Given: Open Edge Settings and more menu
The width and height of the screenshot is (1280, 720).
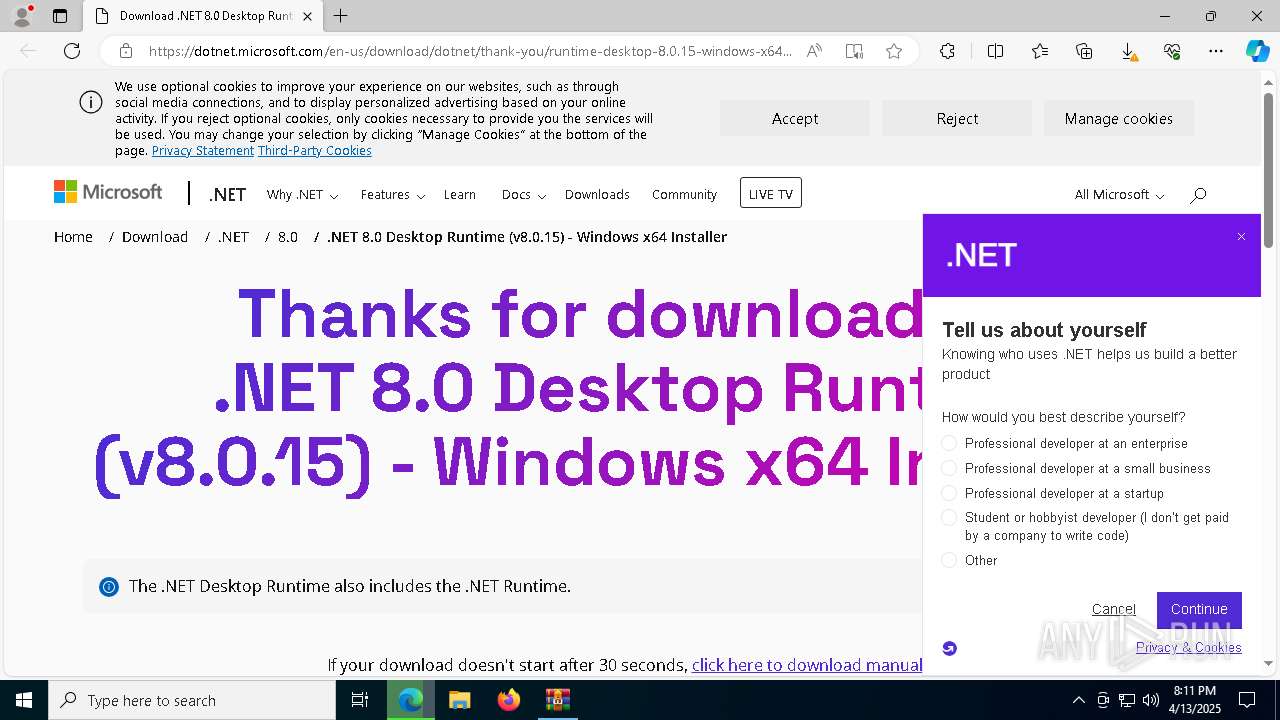Looking at the screenshot, I should 1216,51.
